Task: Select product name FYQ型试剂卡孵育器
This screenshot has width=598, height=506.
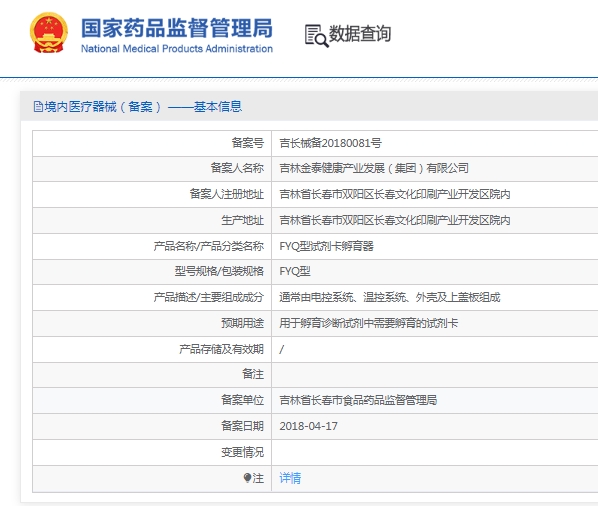Action: (326, 246)
